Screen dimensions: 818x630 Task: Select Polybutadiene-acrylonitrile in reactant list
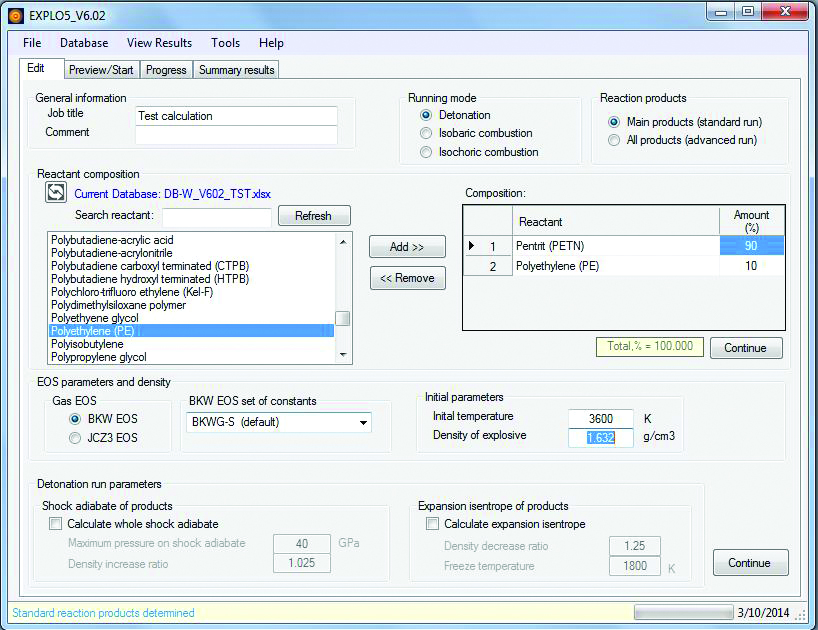(191, 253)
